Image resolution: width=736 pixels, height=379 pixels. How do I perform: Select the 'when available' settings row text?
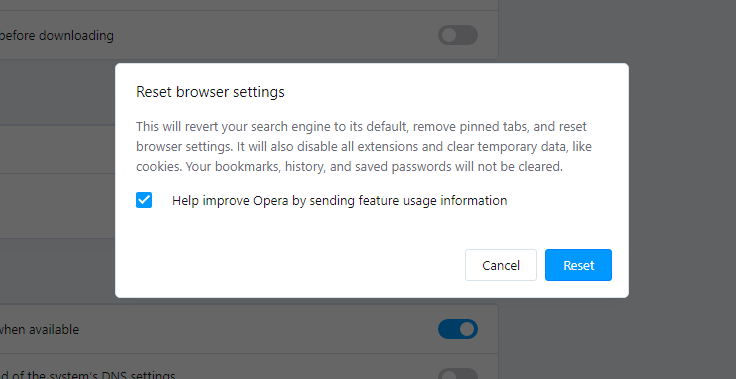(x=39, y=330)
